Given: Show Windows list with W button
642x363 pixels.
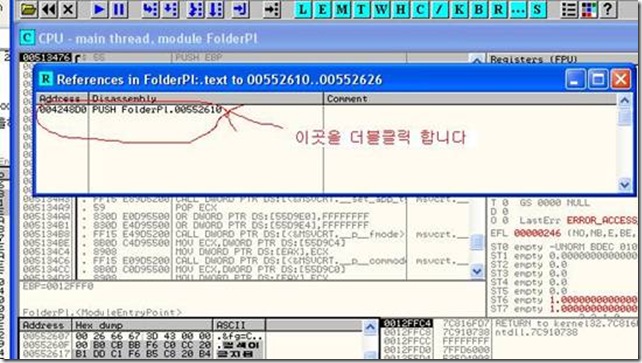Looking at the screenshot, I should click(x=381, y=9).
